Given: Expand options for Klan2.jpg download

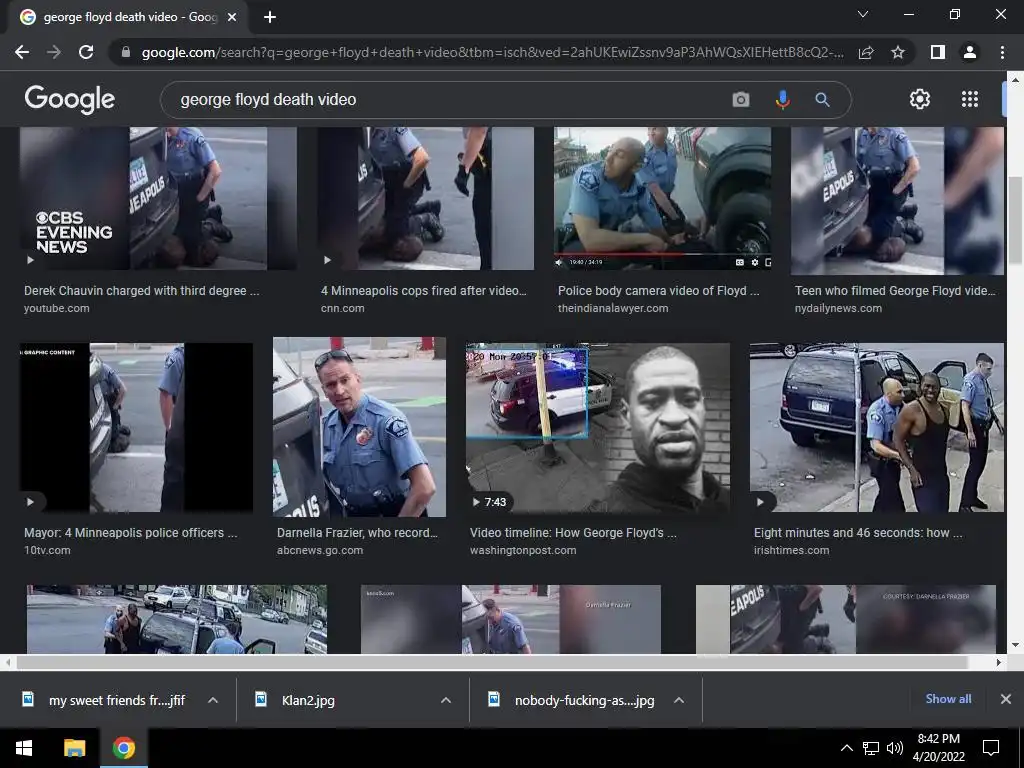Looking at the screenshot, I should click(446, 700).
